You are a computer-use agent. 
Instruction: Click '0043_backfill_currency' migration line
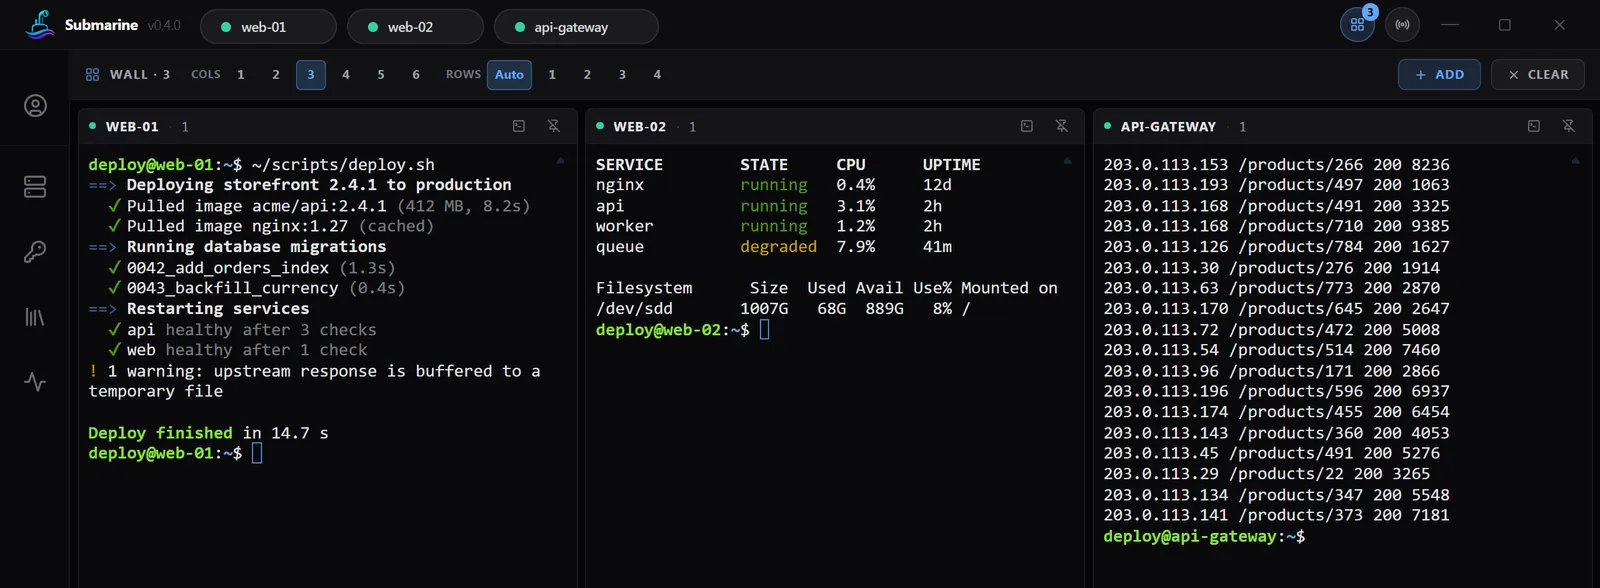232,288
